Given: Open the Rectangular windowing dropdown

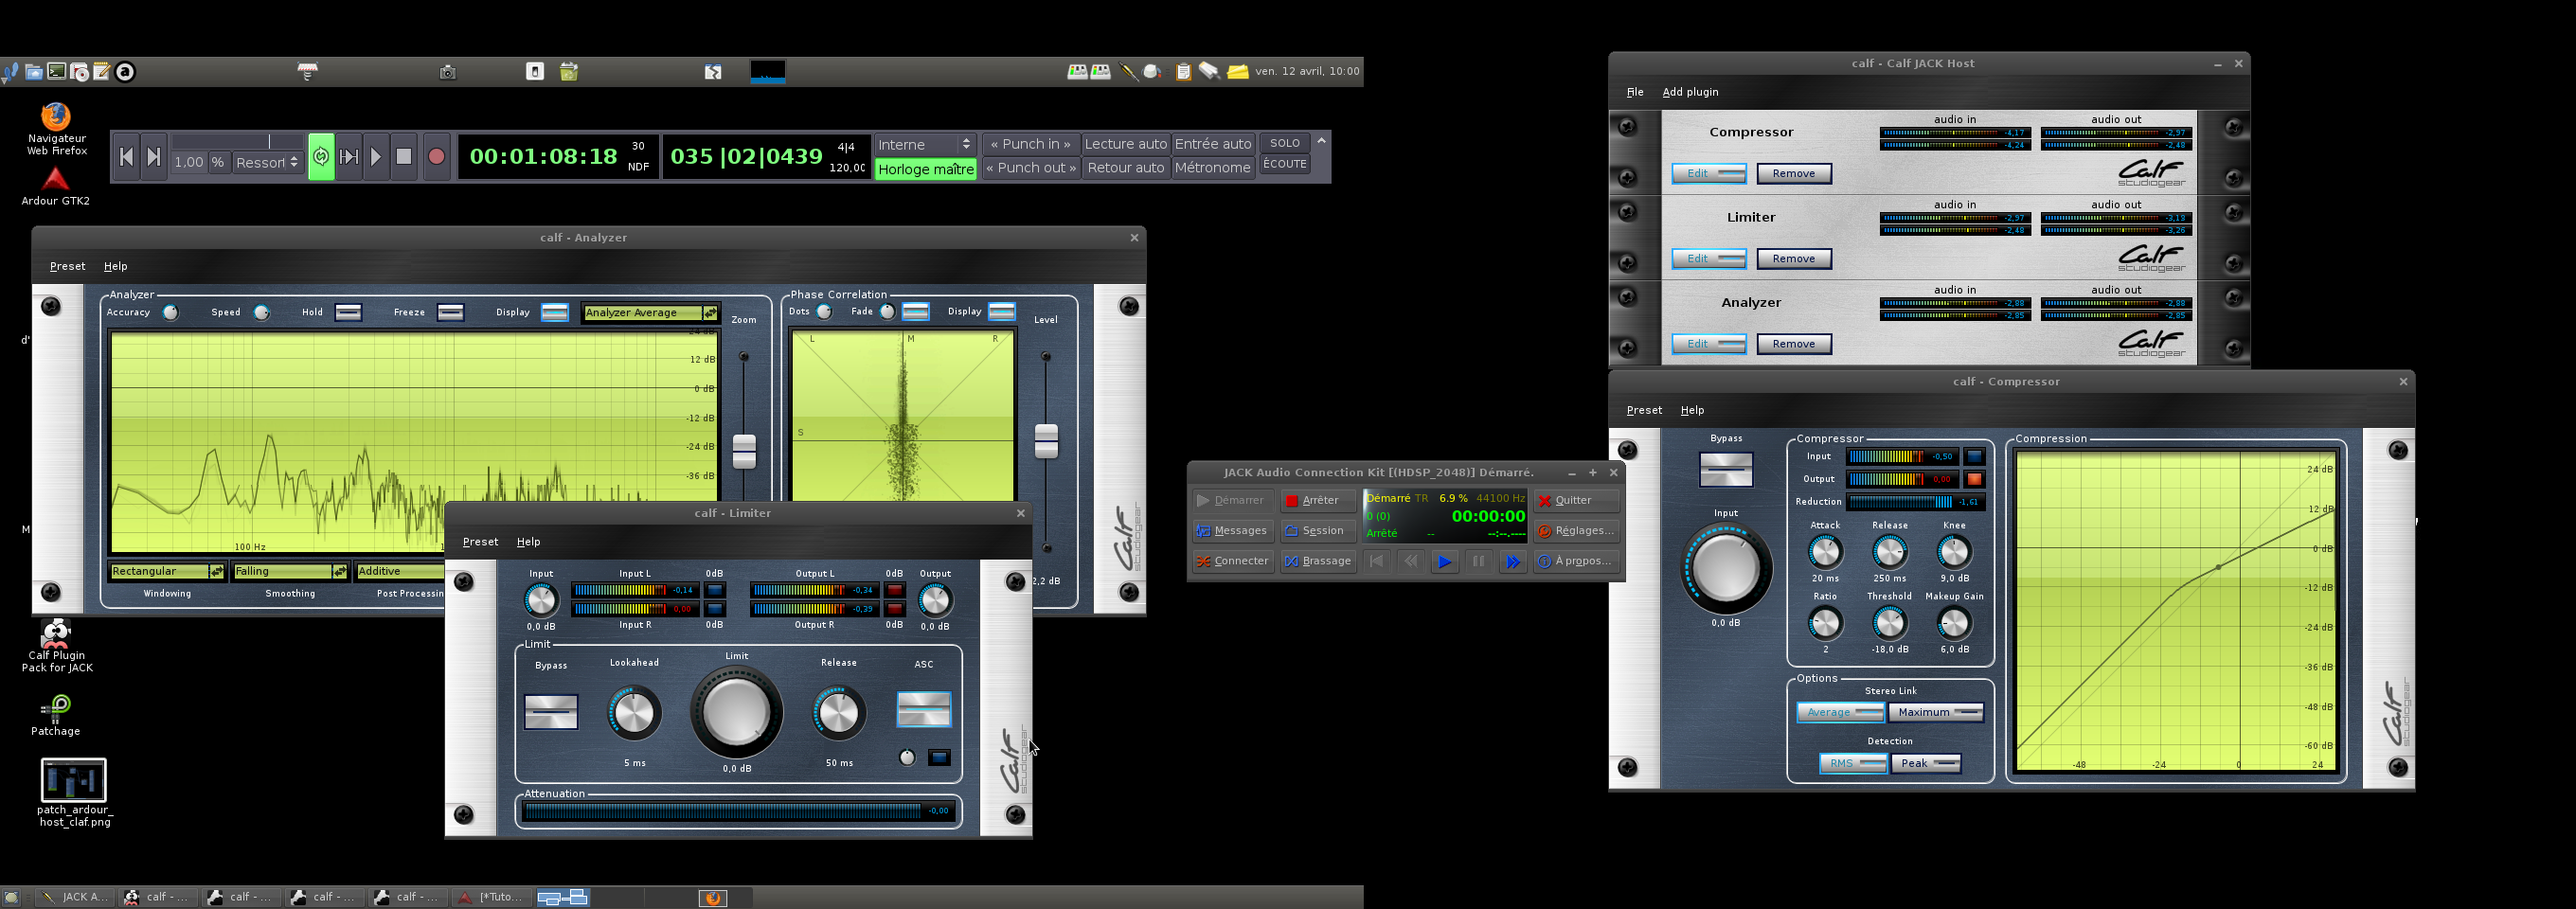Looking at the screenshot, I should point(167,571).
